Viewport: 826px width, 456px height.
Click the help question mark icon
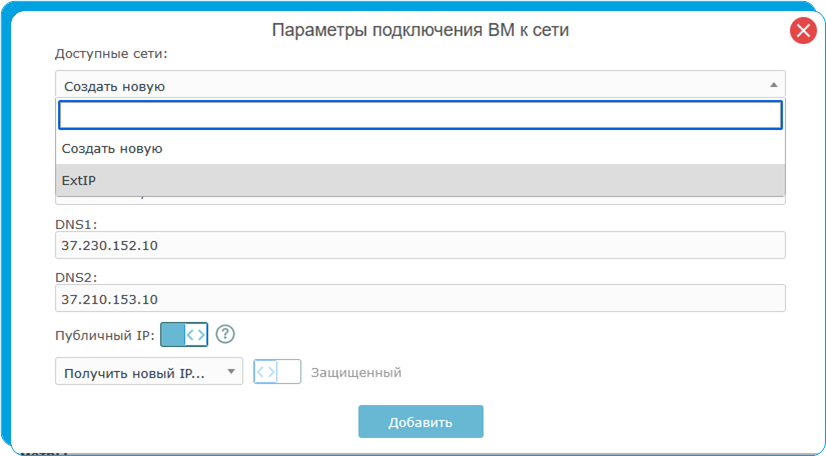click(x=225, y=335)
